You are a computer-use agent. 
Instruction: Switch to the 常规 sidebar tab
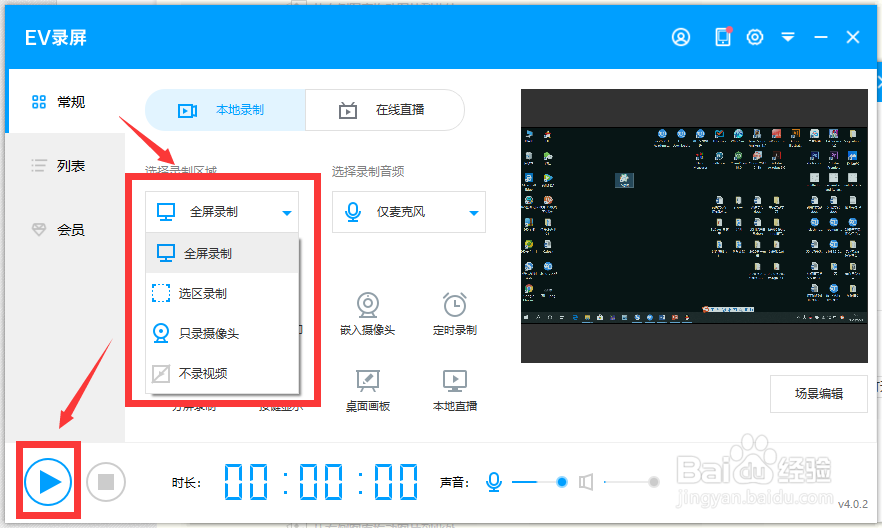pos(65,102)
